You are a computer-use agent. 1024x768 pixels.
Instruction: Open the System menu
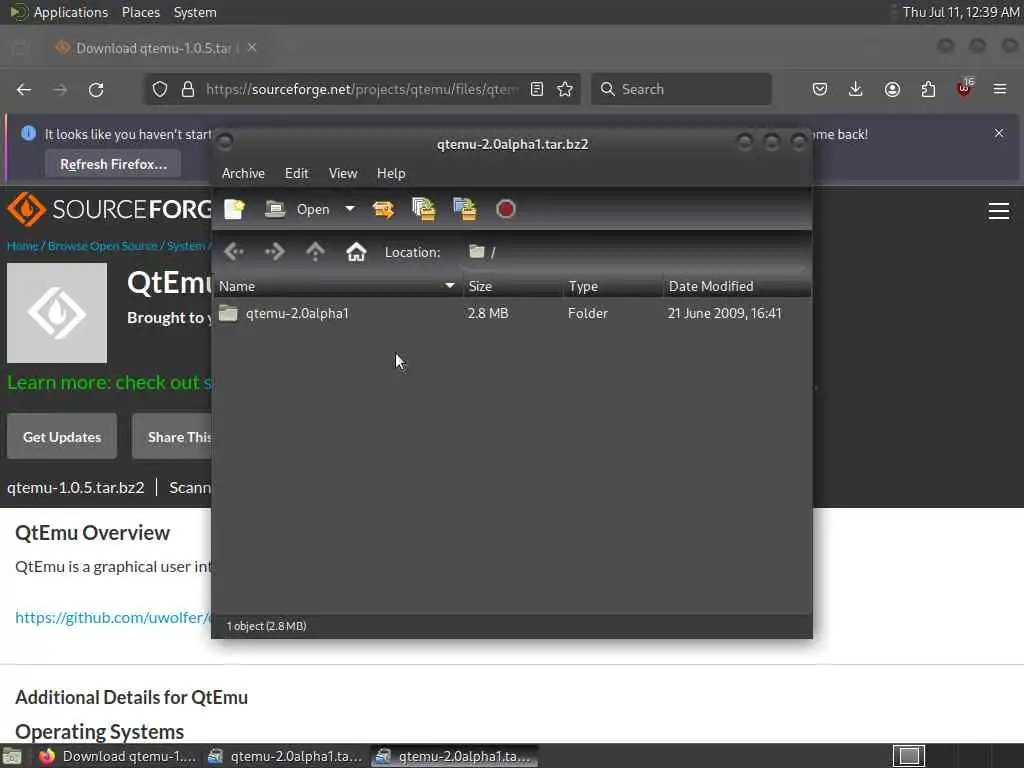pos(195,12)
